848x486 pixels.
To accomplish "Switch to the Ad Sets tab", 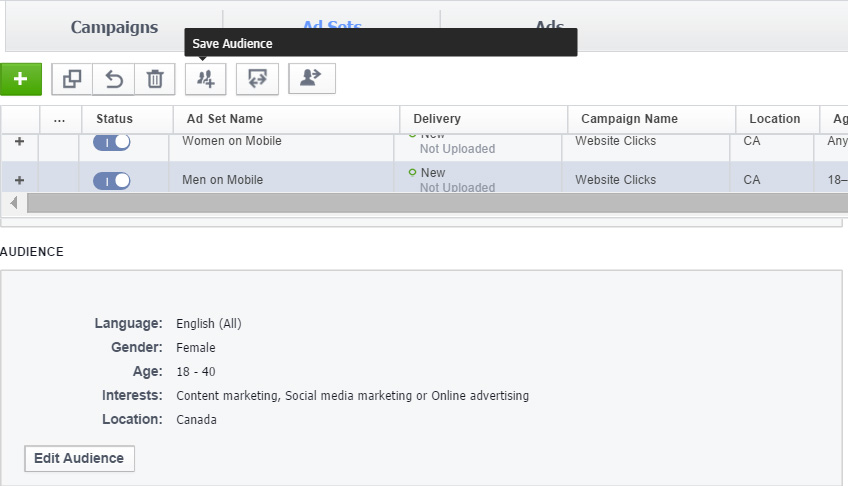I will (x=332, y=24).
